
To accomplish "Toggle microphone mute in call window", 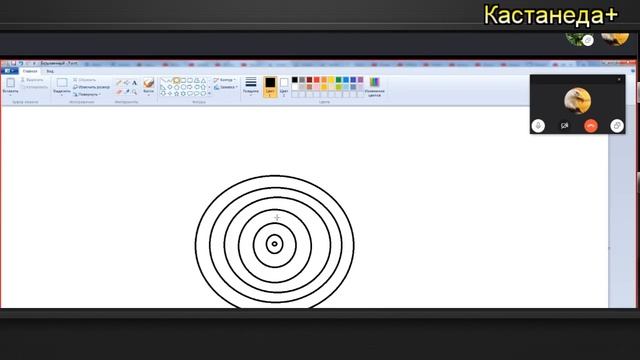I will pyautogui.click(x=538, y=126).
